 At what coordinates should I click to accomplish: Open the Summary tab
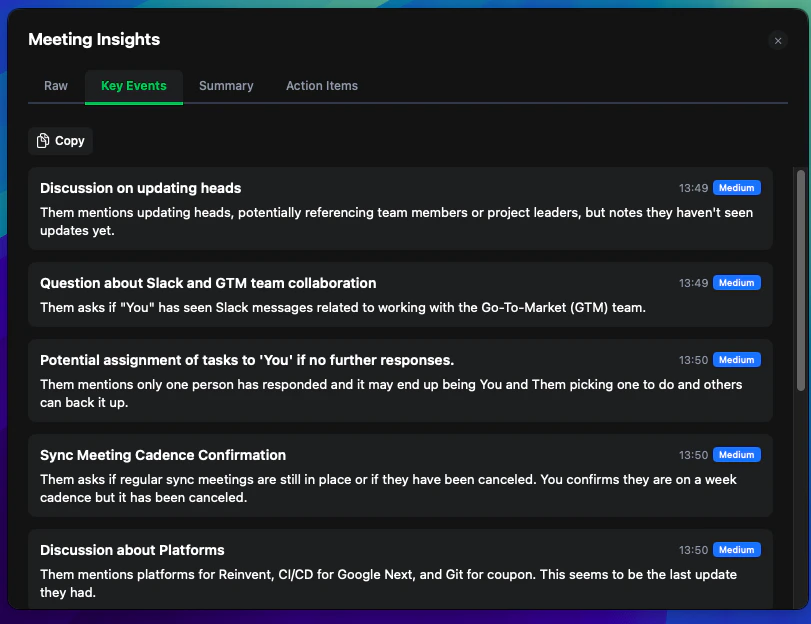point(225,86)
